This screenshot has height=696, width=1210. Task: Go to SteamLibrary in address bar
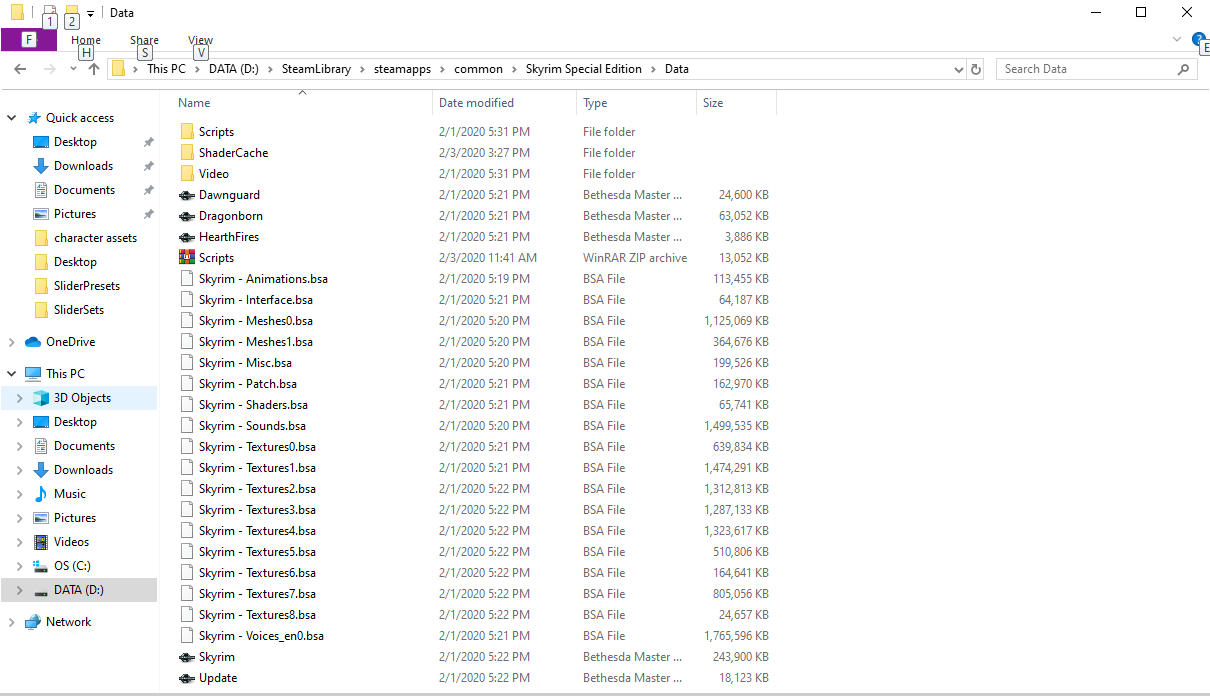pyautogui.click(x=315, y=69)
